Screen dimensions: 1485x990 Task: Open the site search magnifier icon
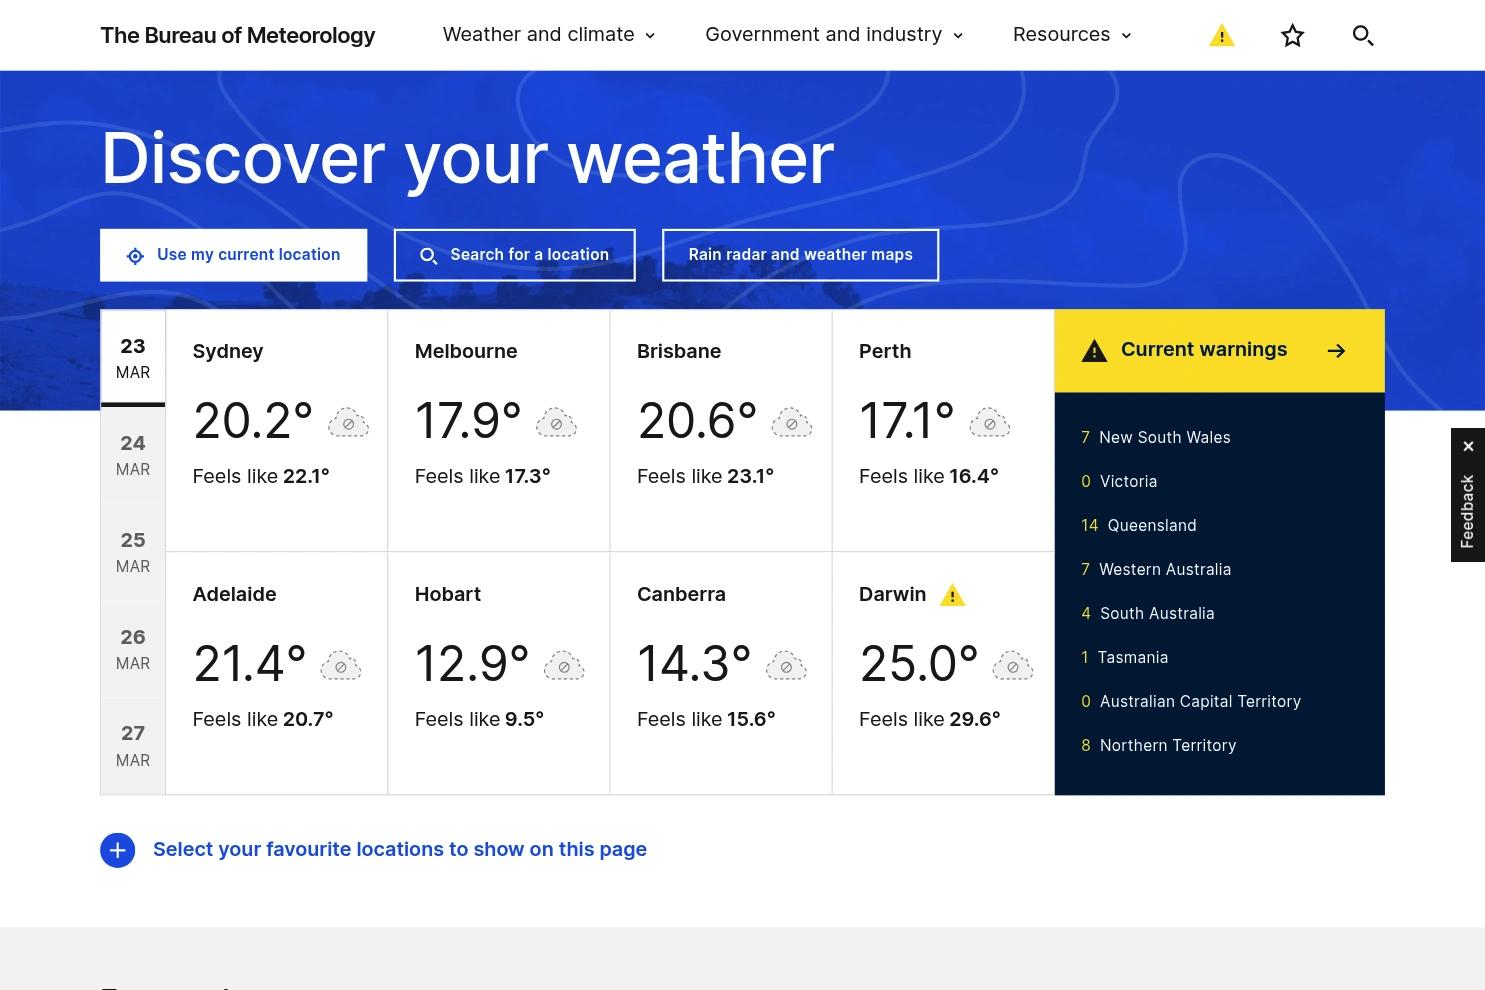pyautogui.click(x=1363, y=36)
